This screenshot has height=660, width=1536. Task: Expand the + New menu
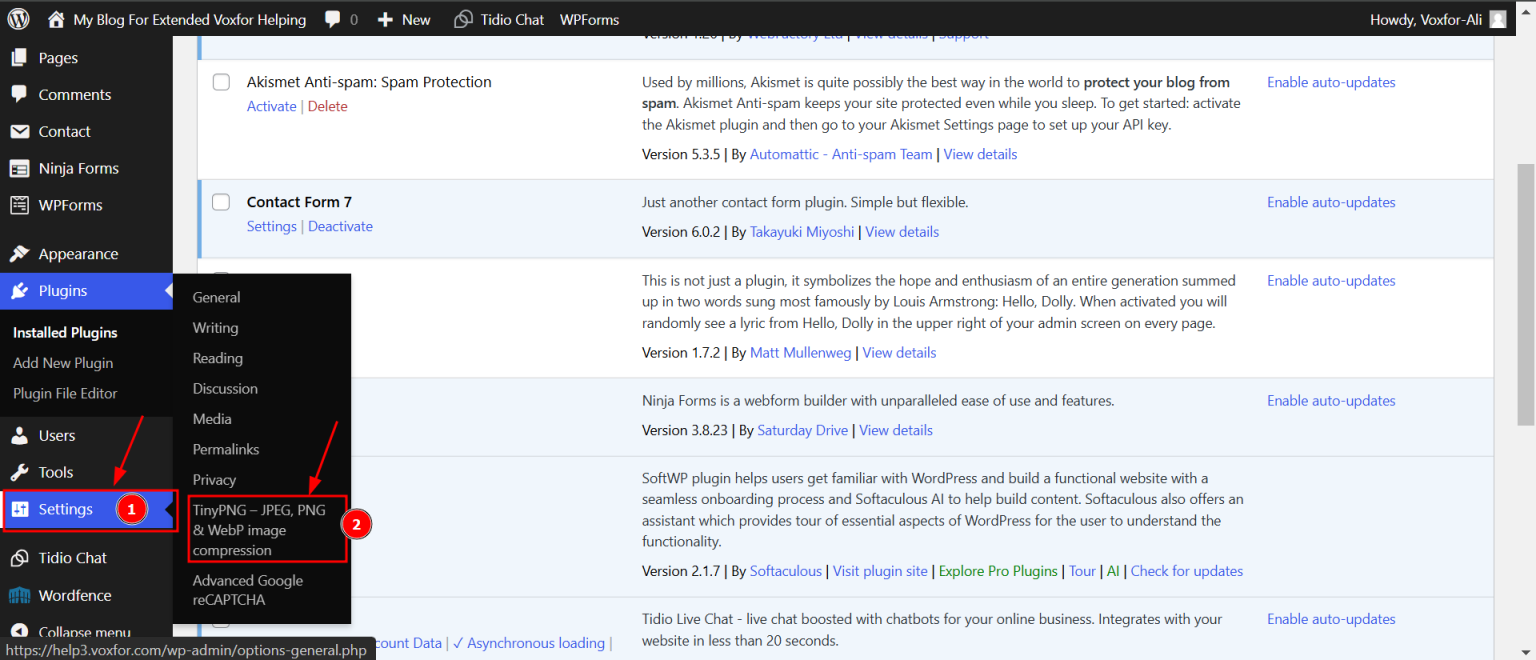[x=404, y=18]
